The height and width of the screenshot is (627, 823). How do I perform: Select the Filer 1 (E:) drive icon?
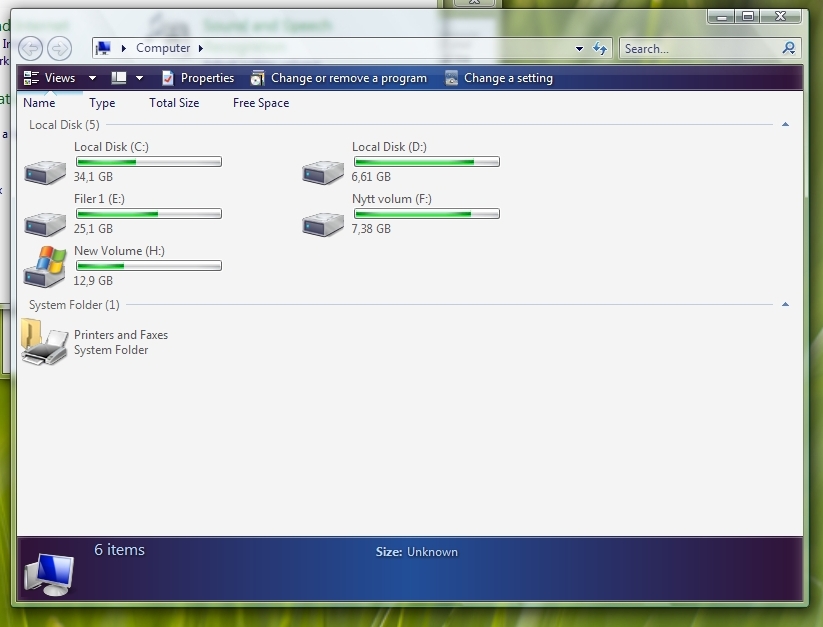coord(44,223)
